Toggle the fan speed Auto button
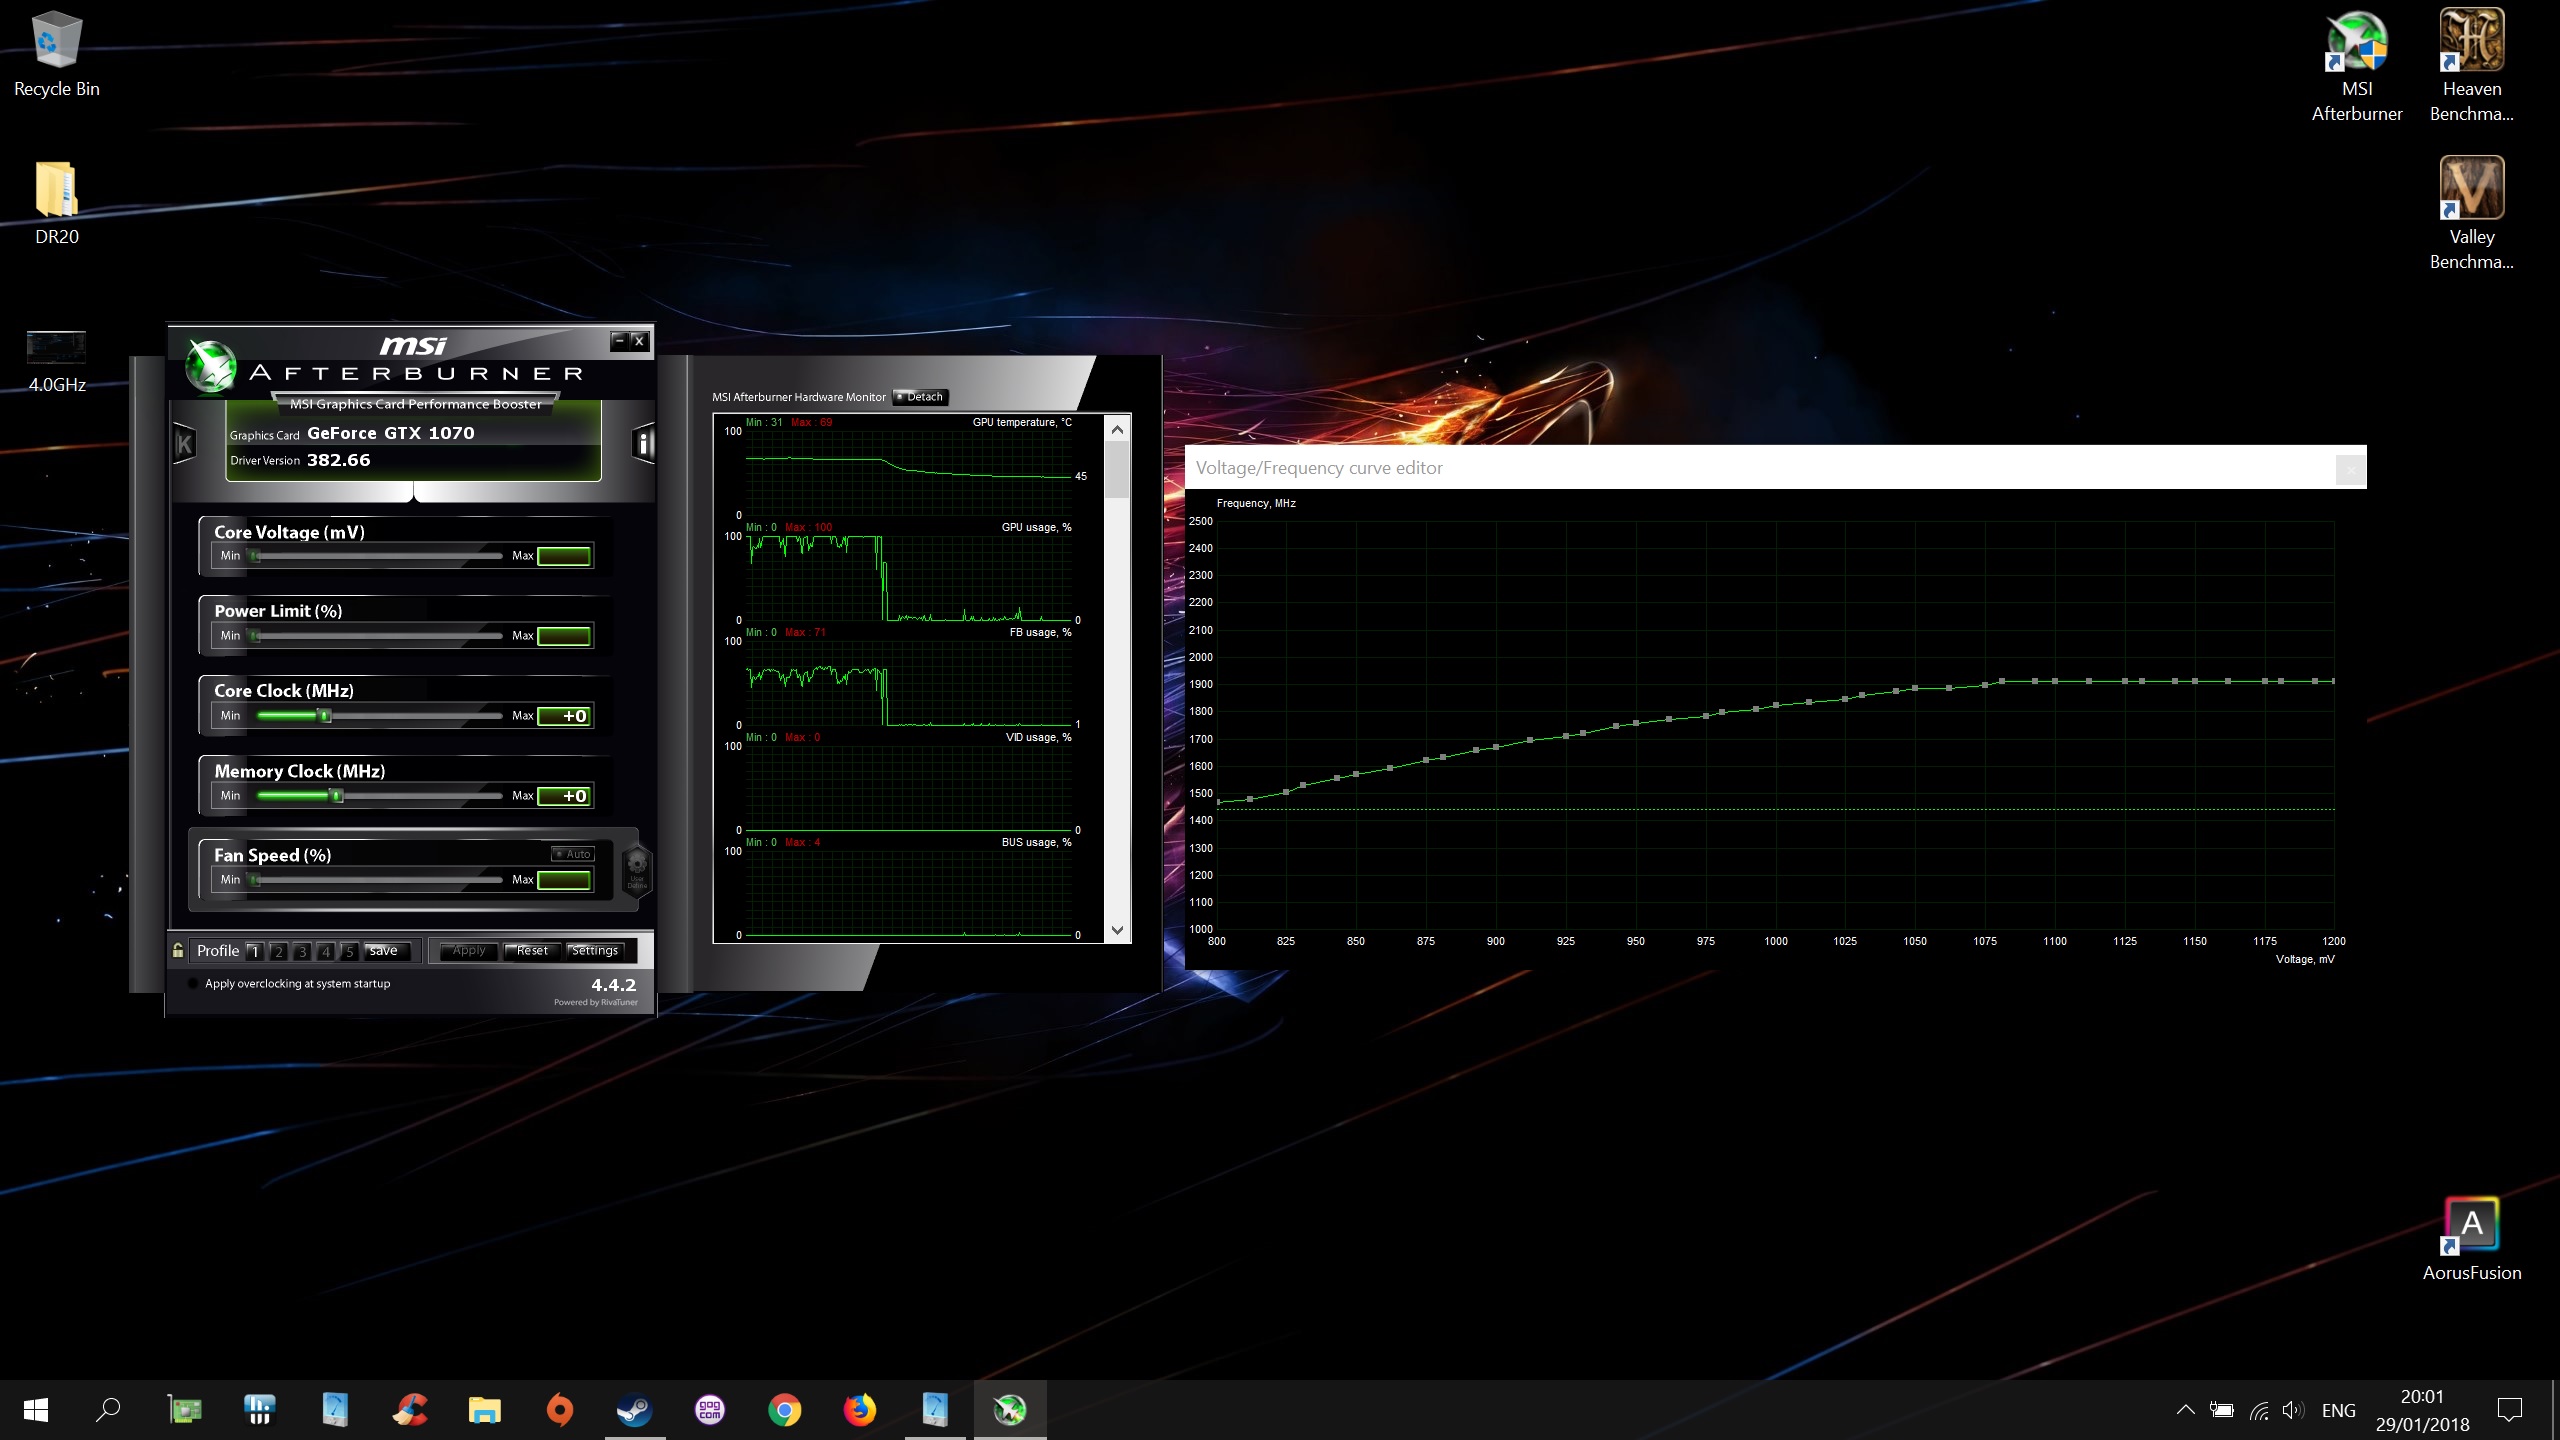Viewport: 2560px width, 1440px height. click(x=573, y=854)
